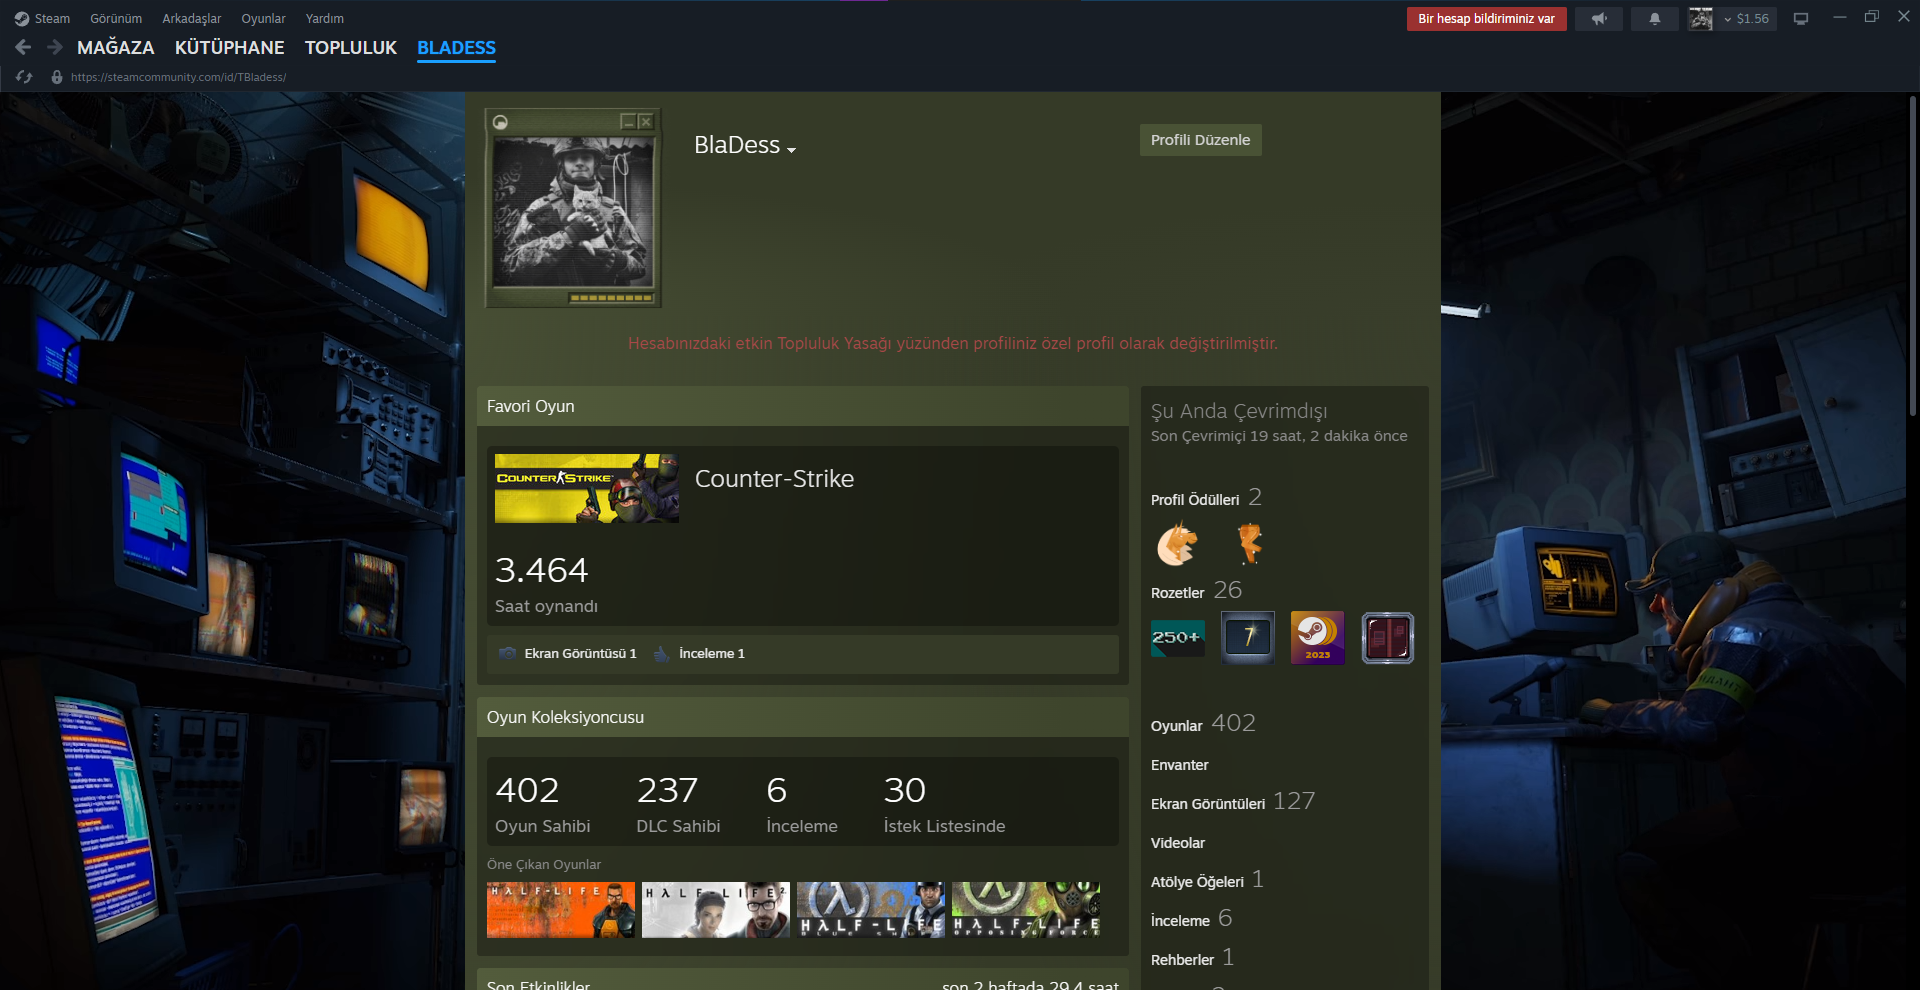Open the İnceleme 1 link under Counter-Strike
This screenshot has width=1920, height=990.
tap(712, 654)
